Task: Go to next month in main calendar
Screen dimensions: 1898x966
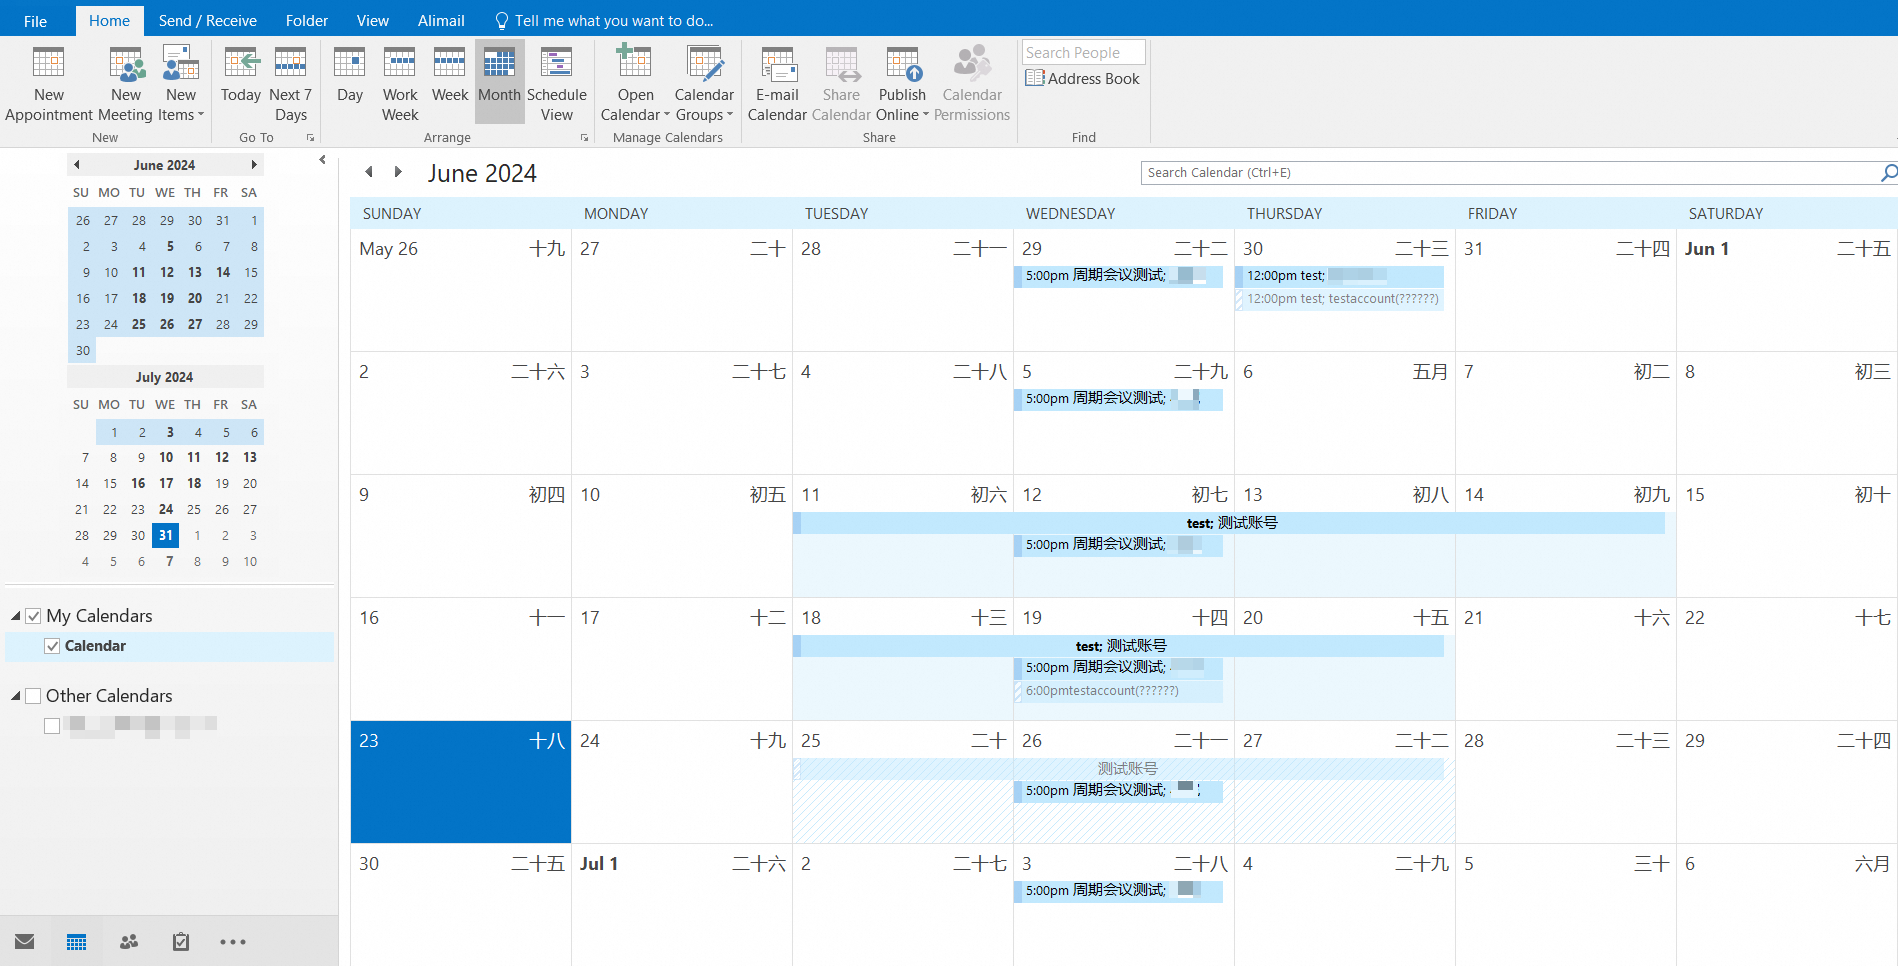Action: (398, 172)
